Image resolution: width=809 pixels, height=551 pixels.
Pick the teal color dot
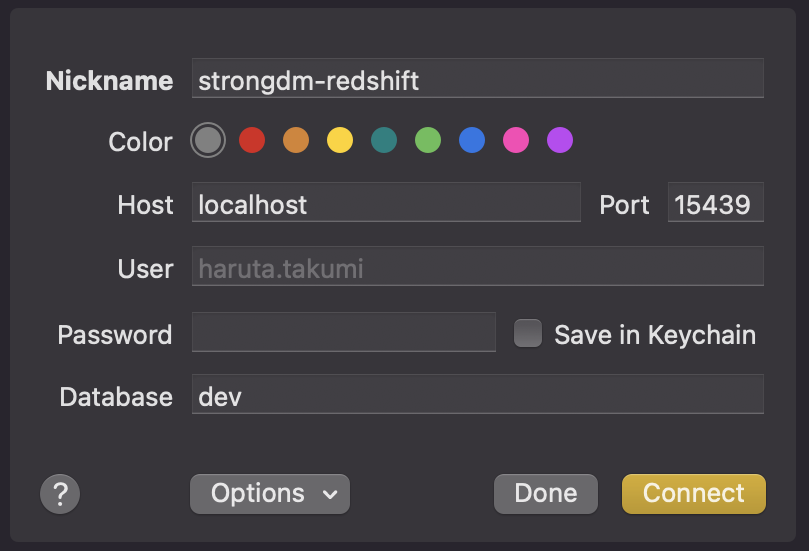point(384,140)
